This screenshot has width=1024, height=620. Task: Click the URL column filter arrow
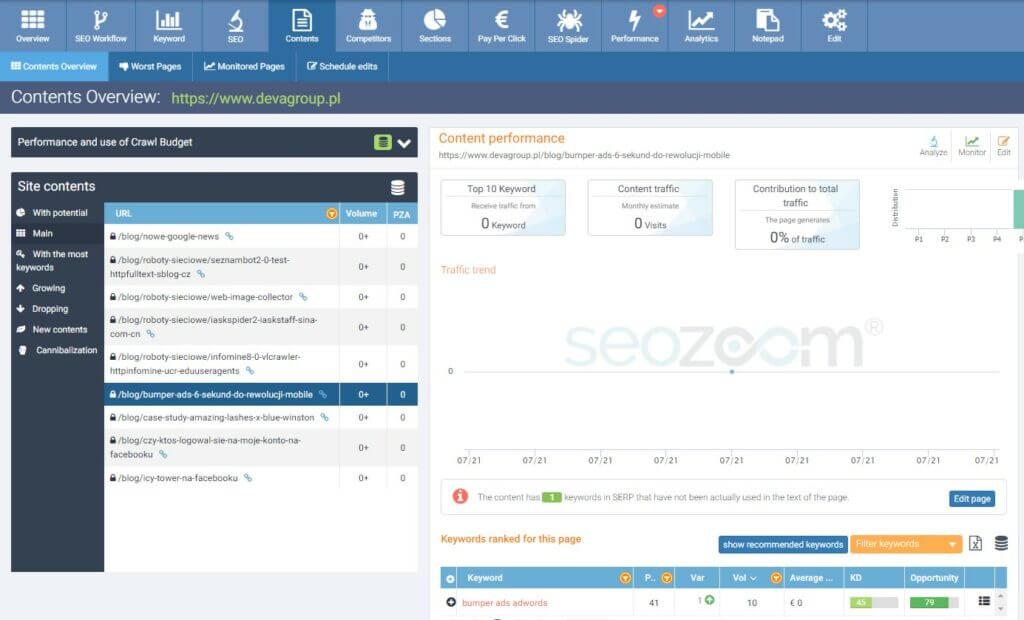coord(331,214)
